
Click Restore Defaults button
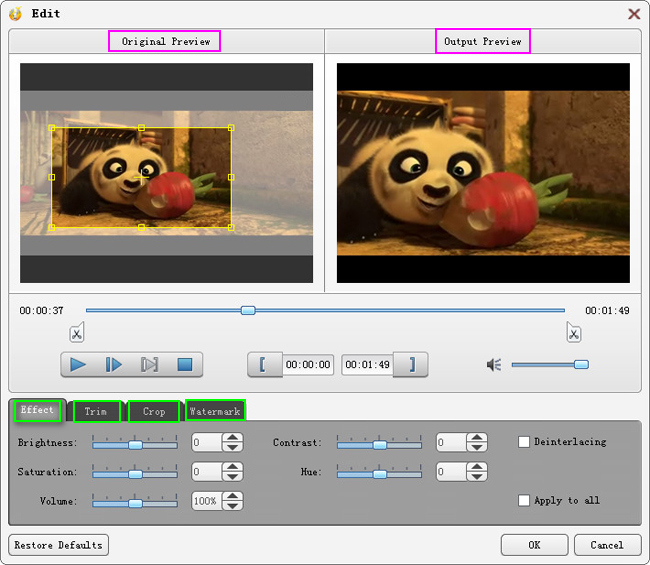coord(58,545)
